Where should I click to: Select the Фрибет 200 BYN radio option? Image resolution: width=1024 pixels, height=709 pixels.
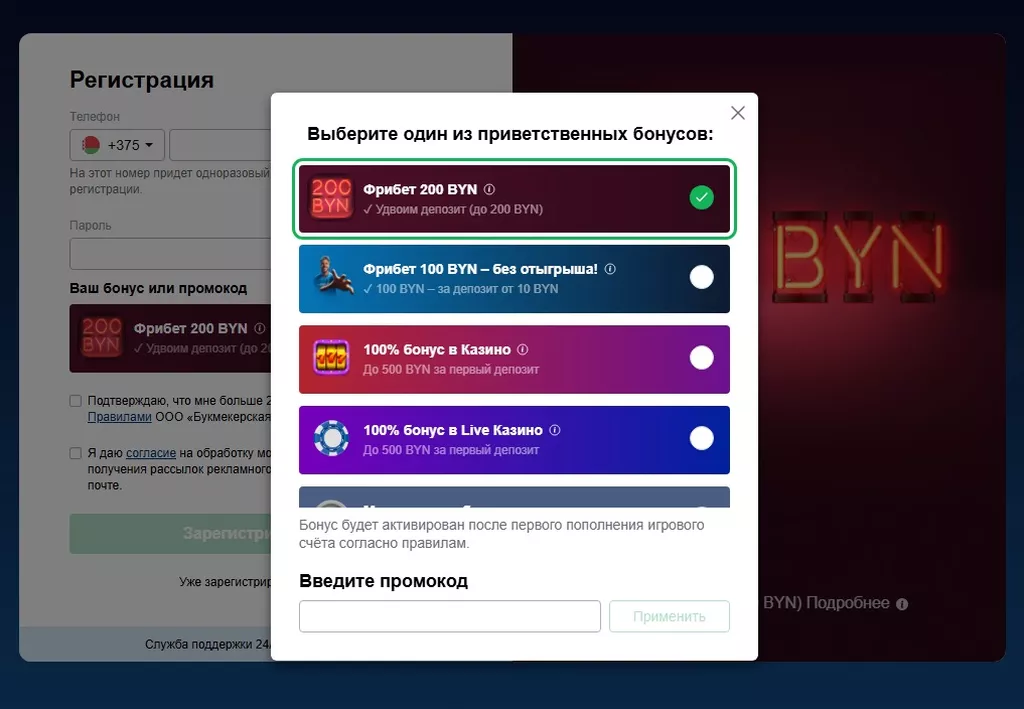pos(702,197)
